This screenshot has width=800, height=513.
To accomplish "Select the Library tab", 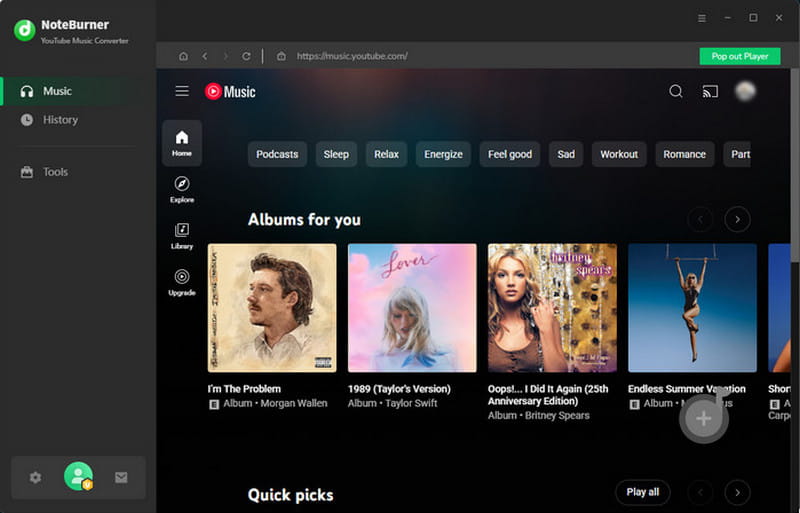I will [x=182, y=236].
